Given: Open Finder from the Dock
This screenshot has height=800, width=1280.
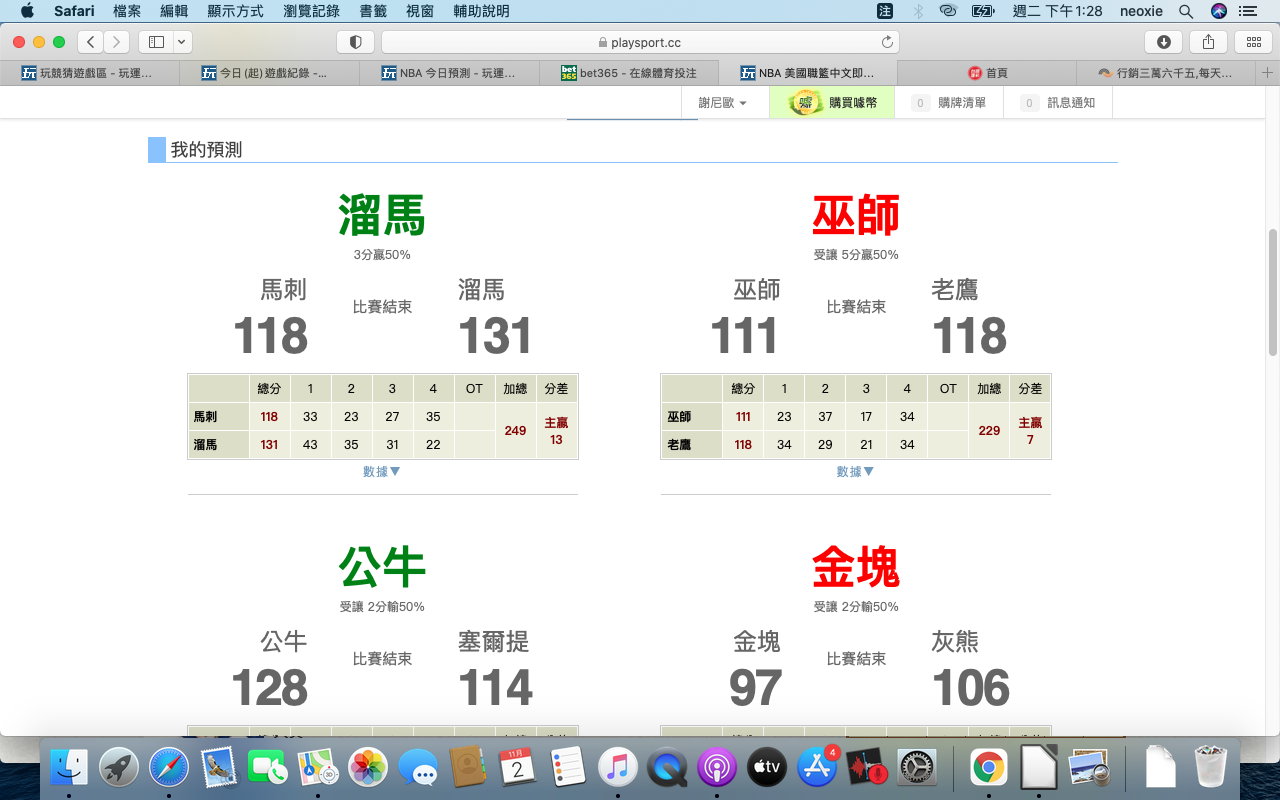Looking at the screenshot, I should tap(69, 767).
